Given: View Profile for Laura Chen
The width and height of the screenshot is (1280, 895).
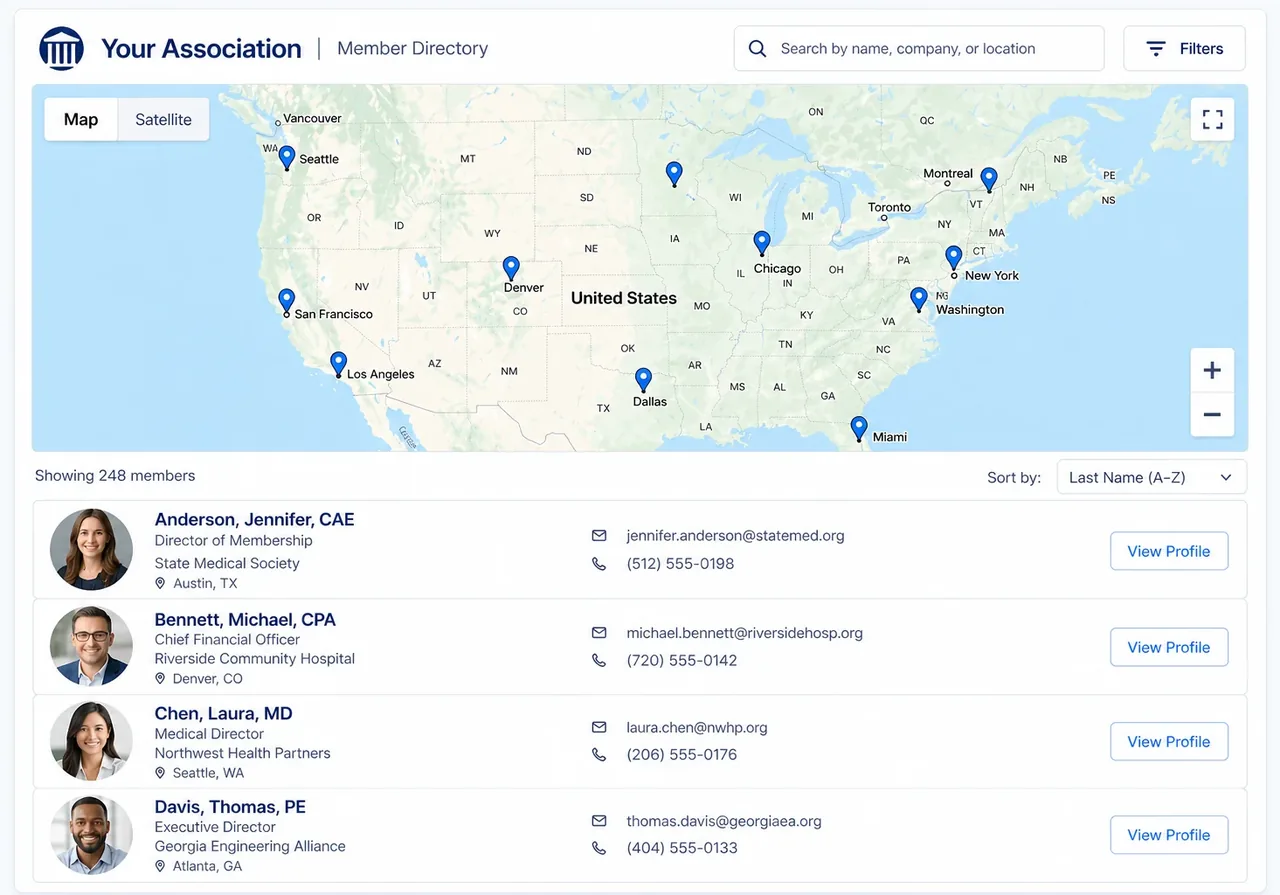Looking at the screenshot, I should (1169, 741).
